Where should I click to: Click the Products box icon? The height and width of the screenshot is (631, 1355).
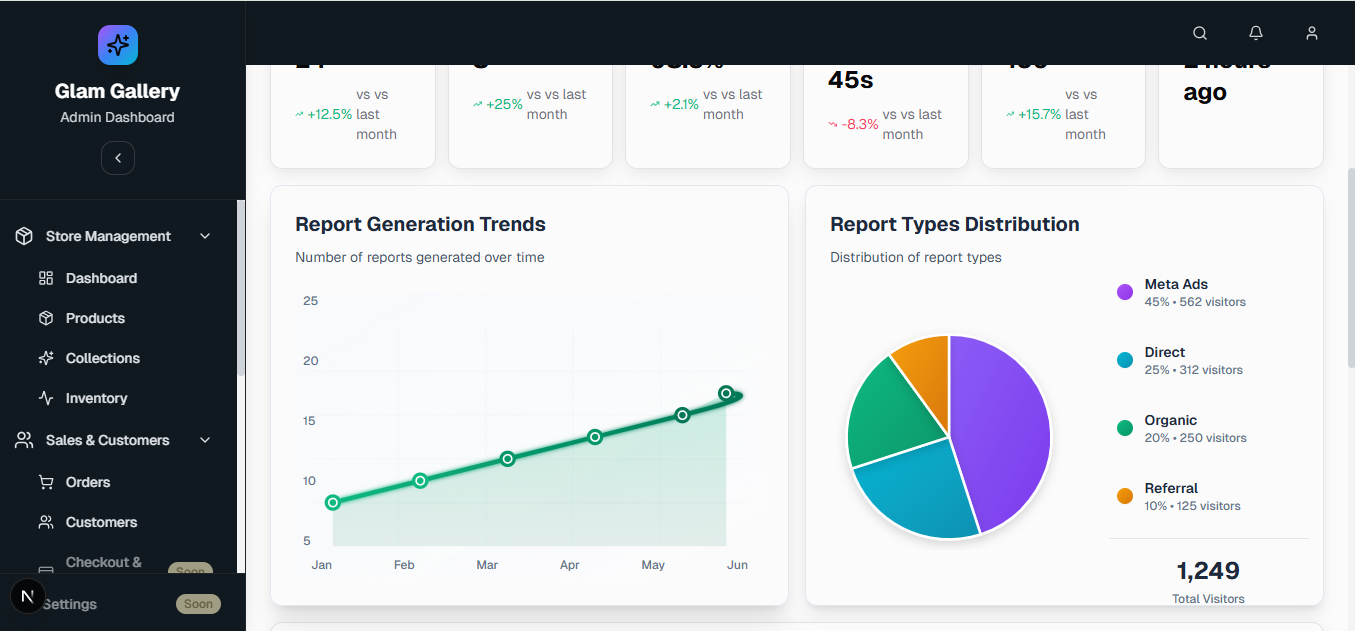tap(46, 318)
